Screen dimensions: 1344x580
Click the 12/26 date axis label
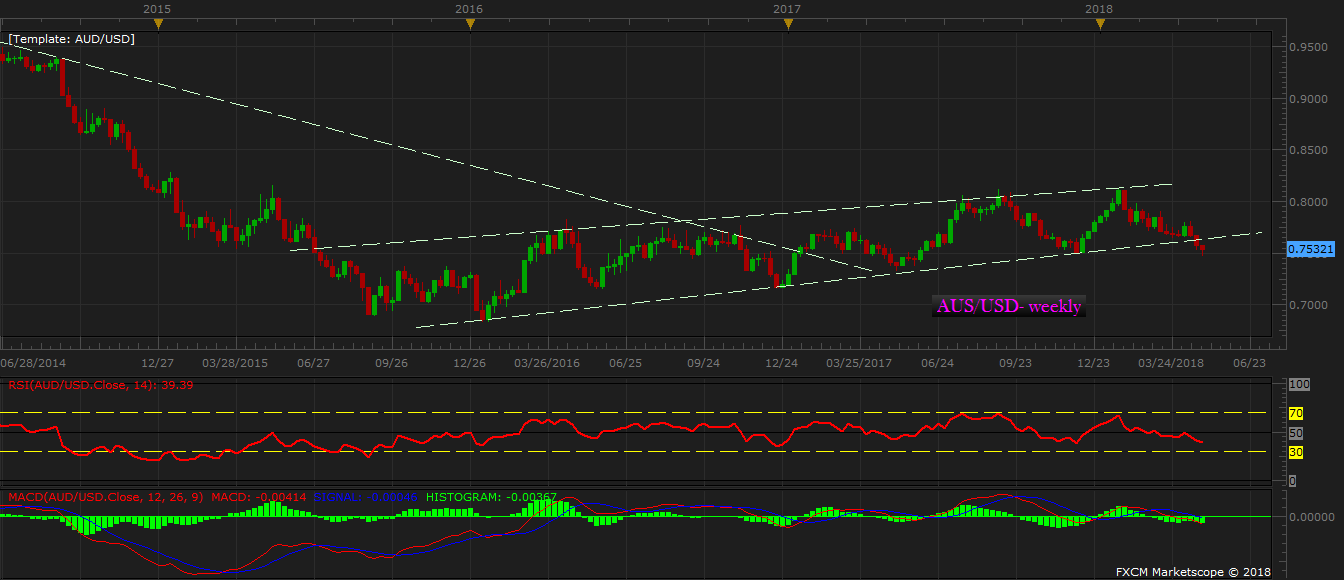pos(470,363)
